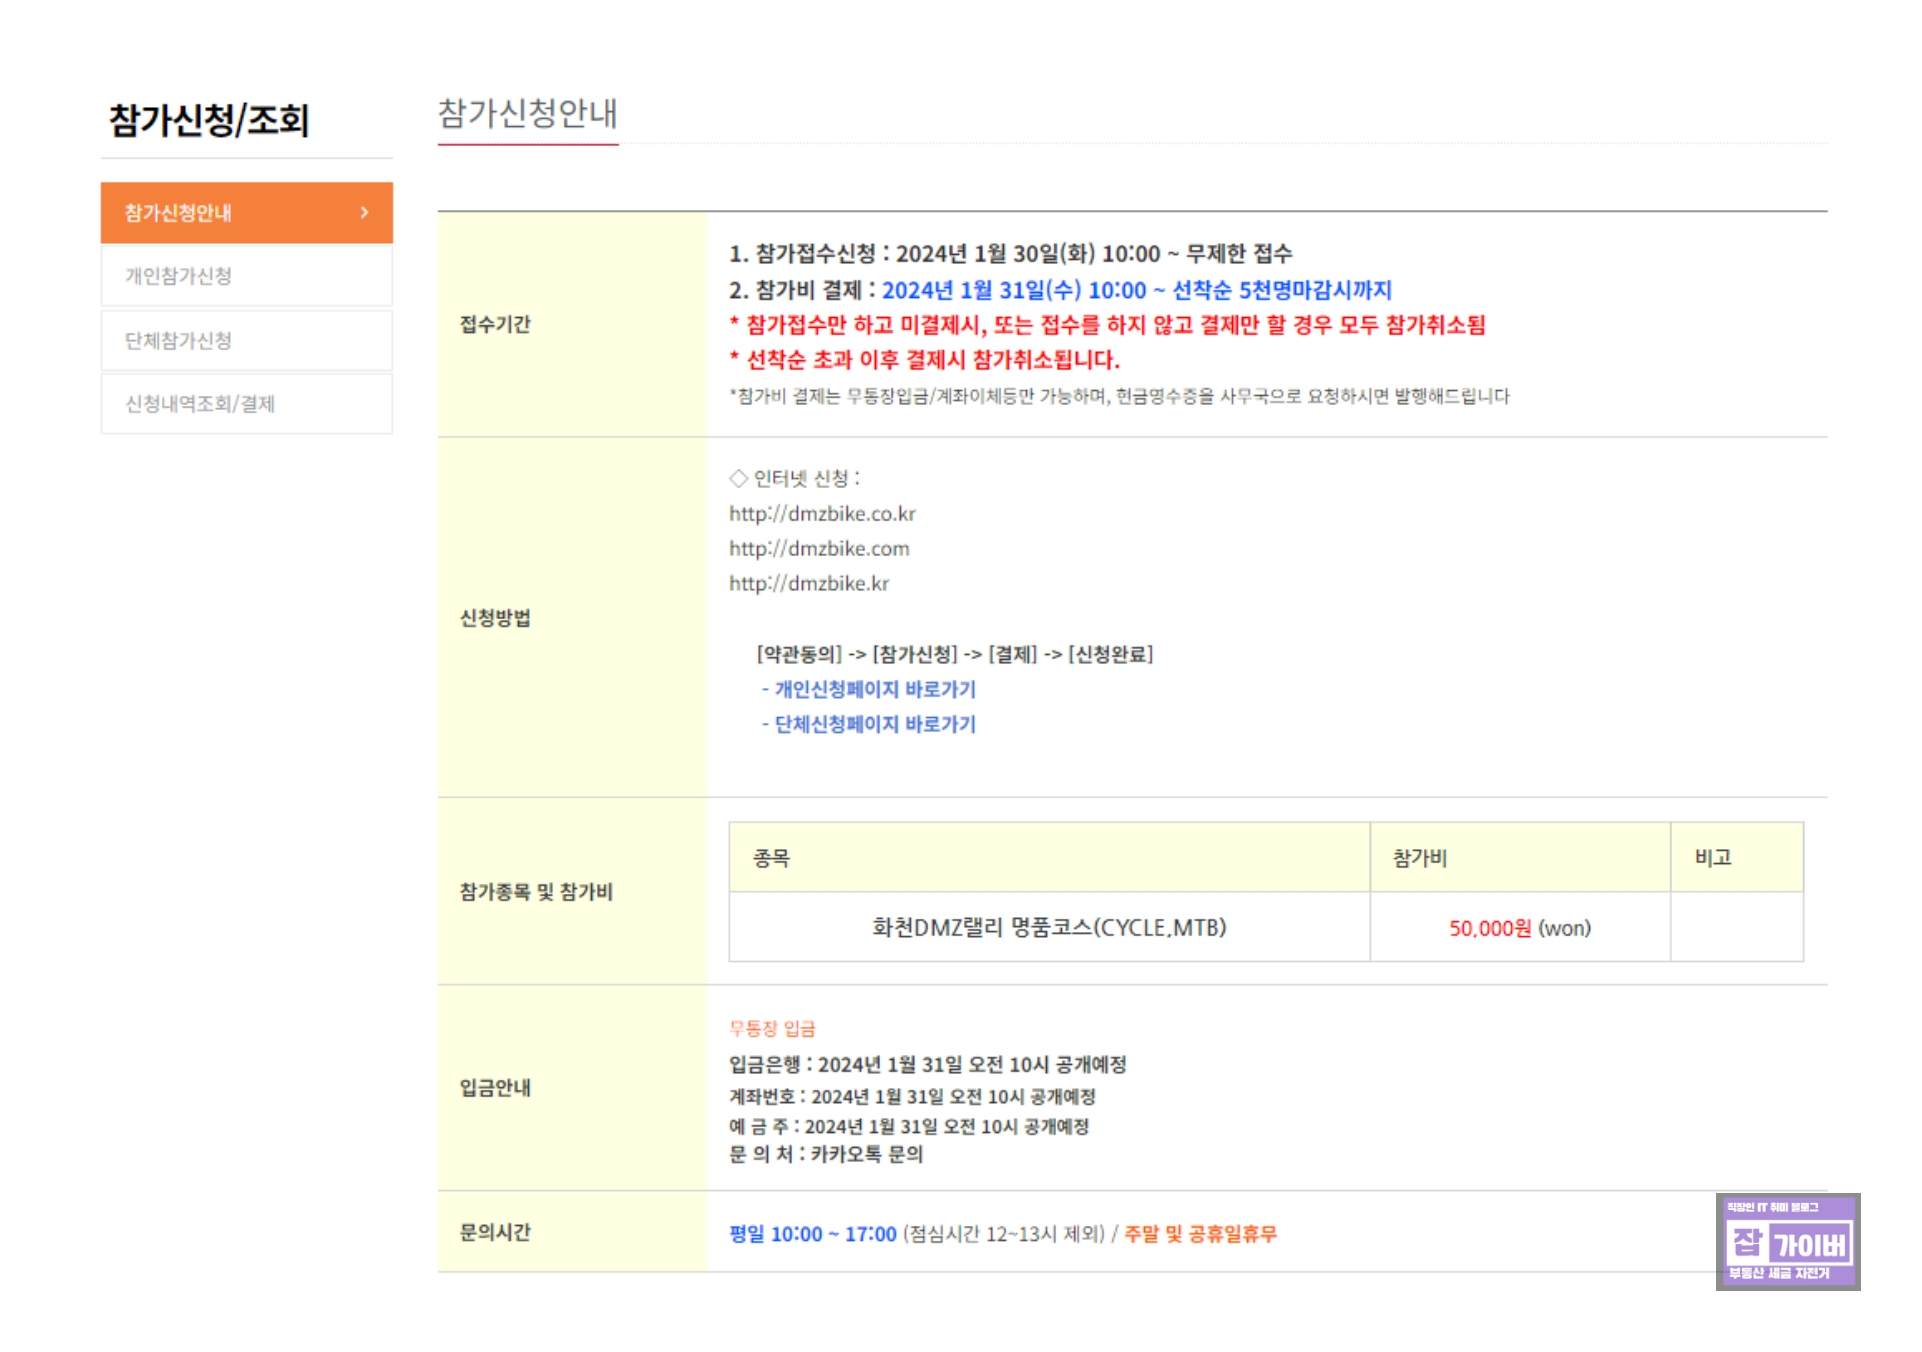Click the orange 무통장 입금 label
1922x1352 pixels.
click(771, 1029)
